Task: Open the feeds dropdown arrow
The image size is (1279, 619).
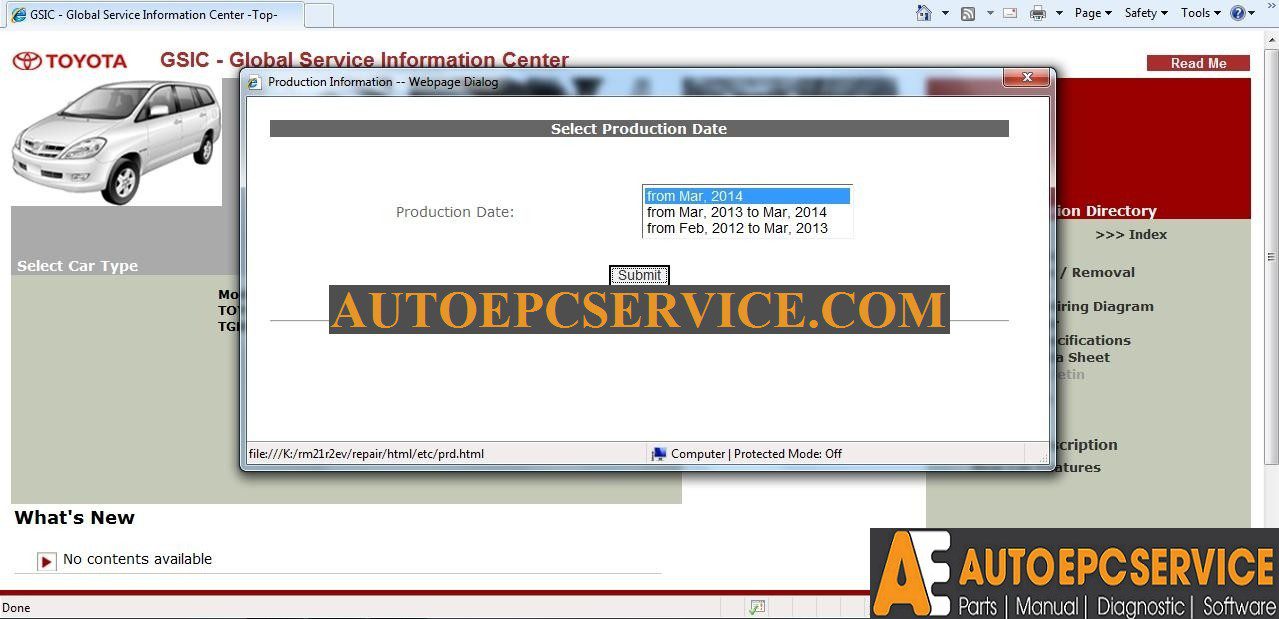Action: [x=990, y=13]
